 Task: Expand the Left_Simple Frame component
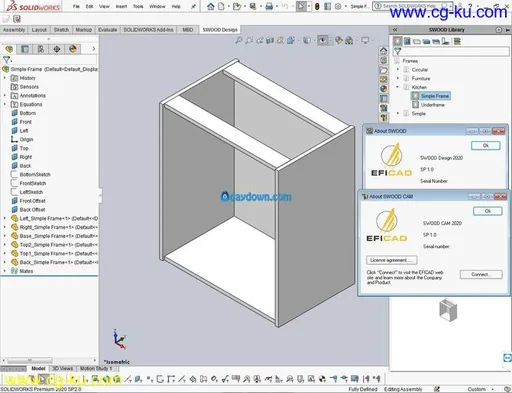point(5,218)
